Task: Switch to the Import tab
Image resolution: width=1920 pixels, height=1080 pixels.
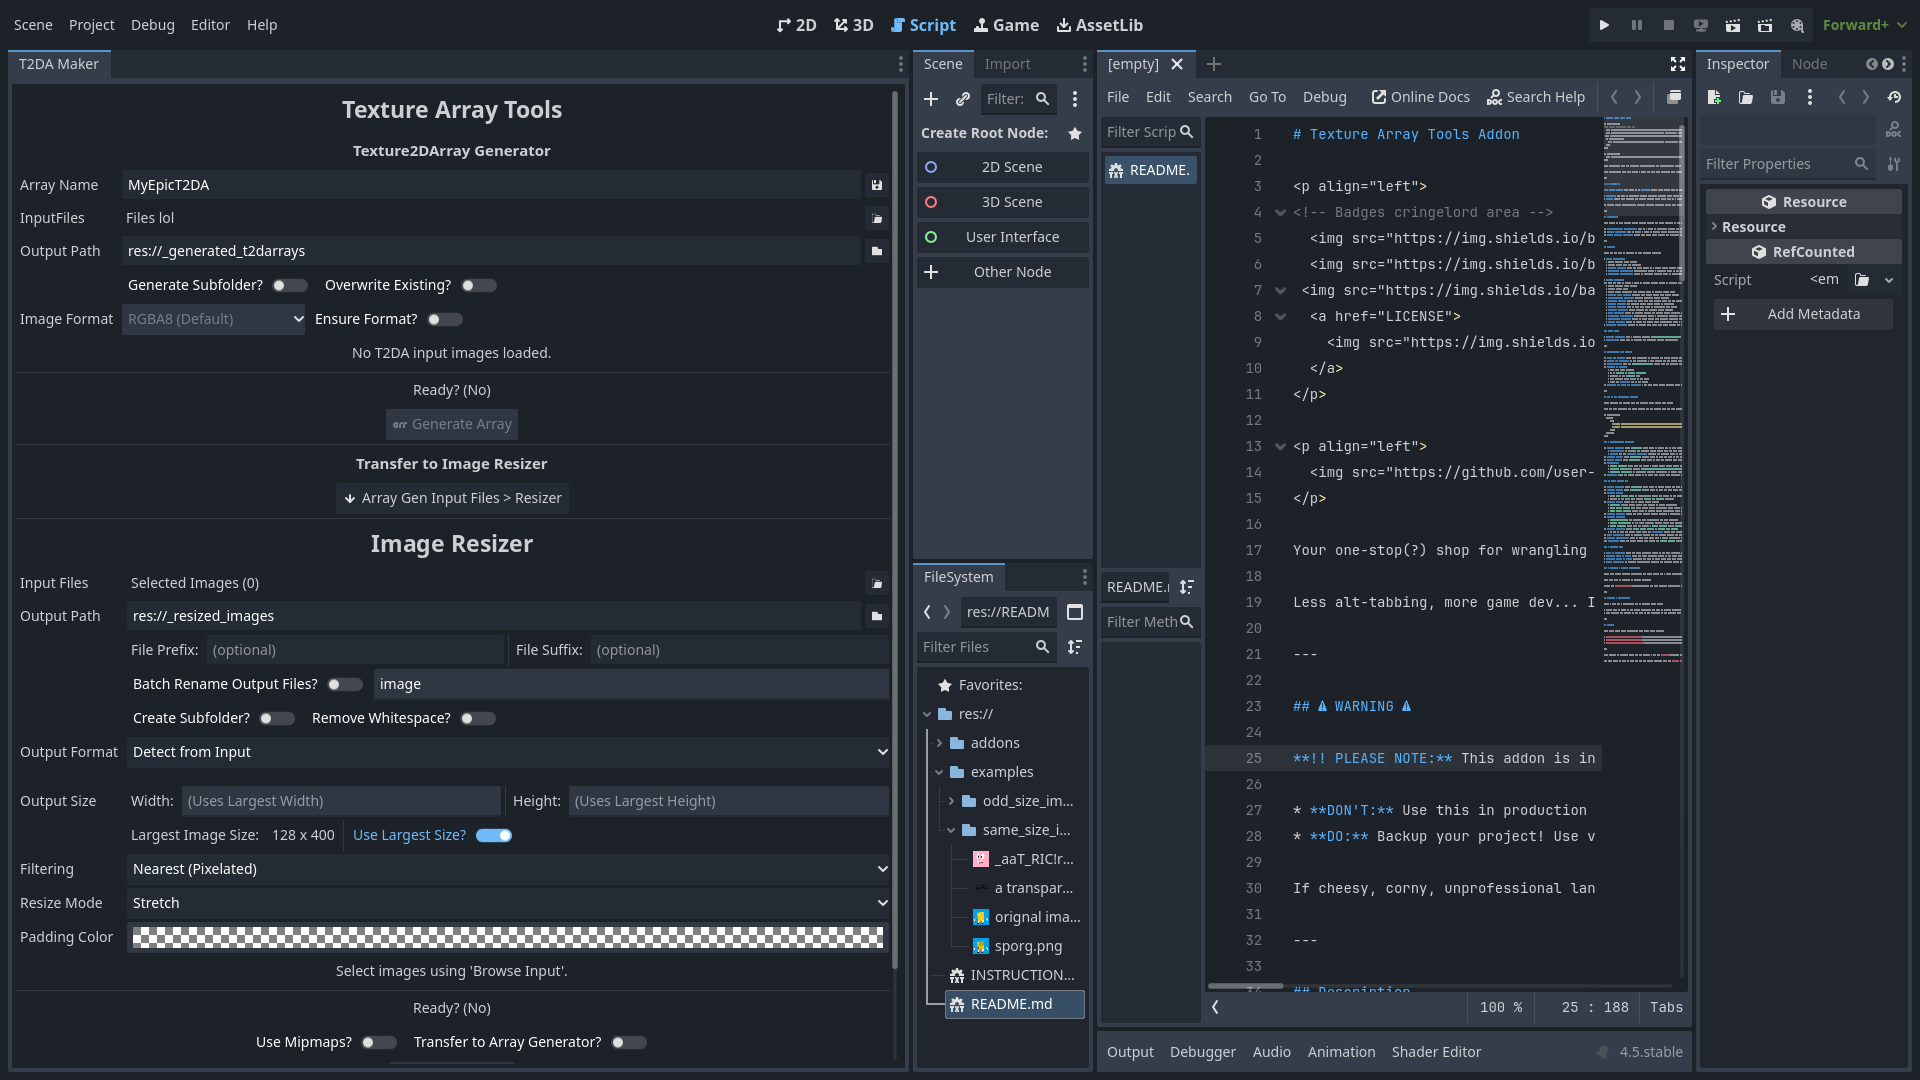Action: (x=1007, y=64)
